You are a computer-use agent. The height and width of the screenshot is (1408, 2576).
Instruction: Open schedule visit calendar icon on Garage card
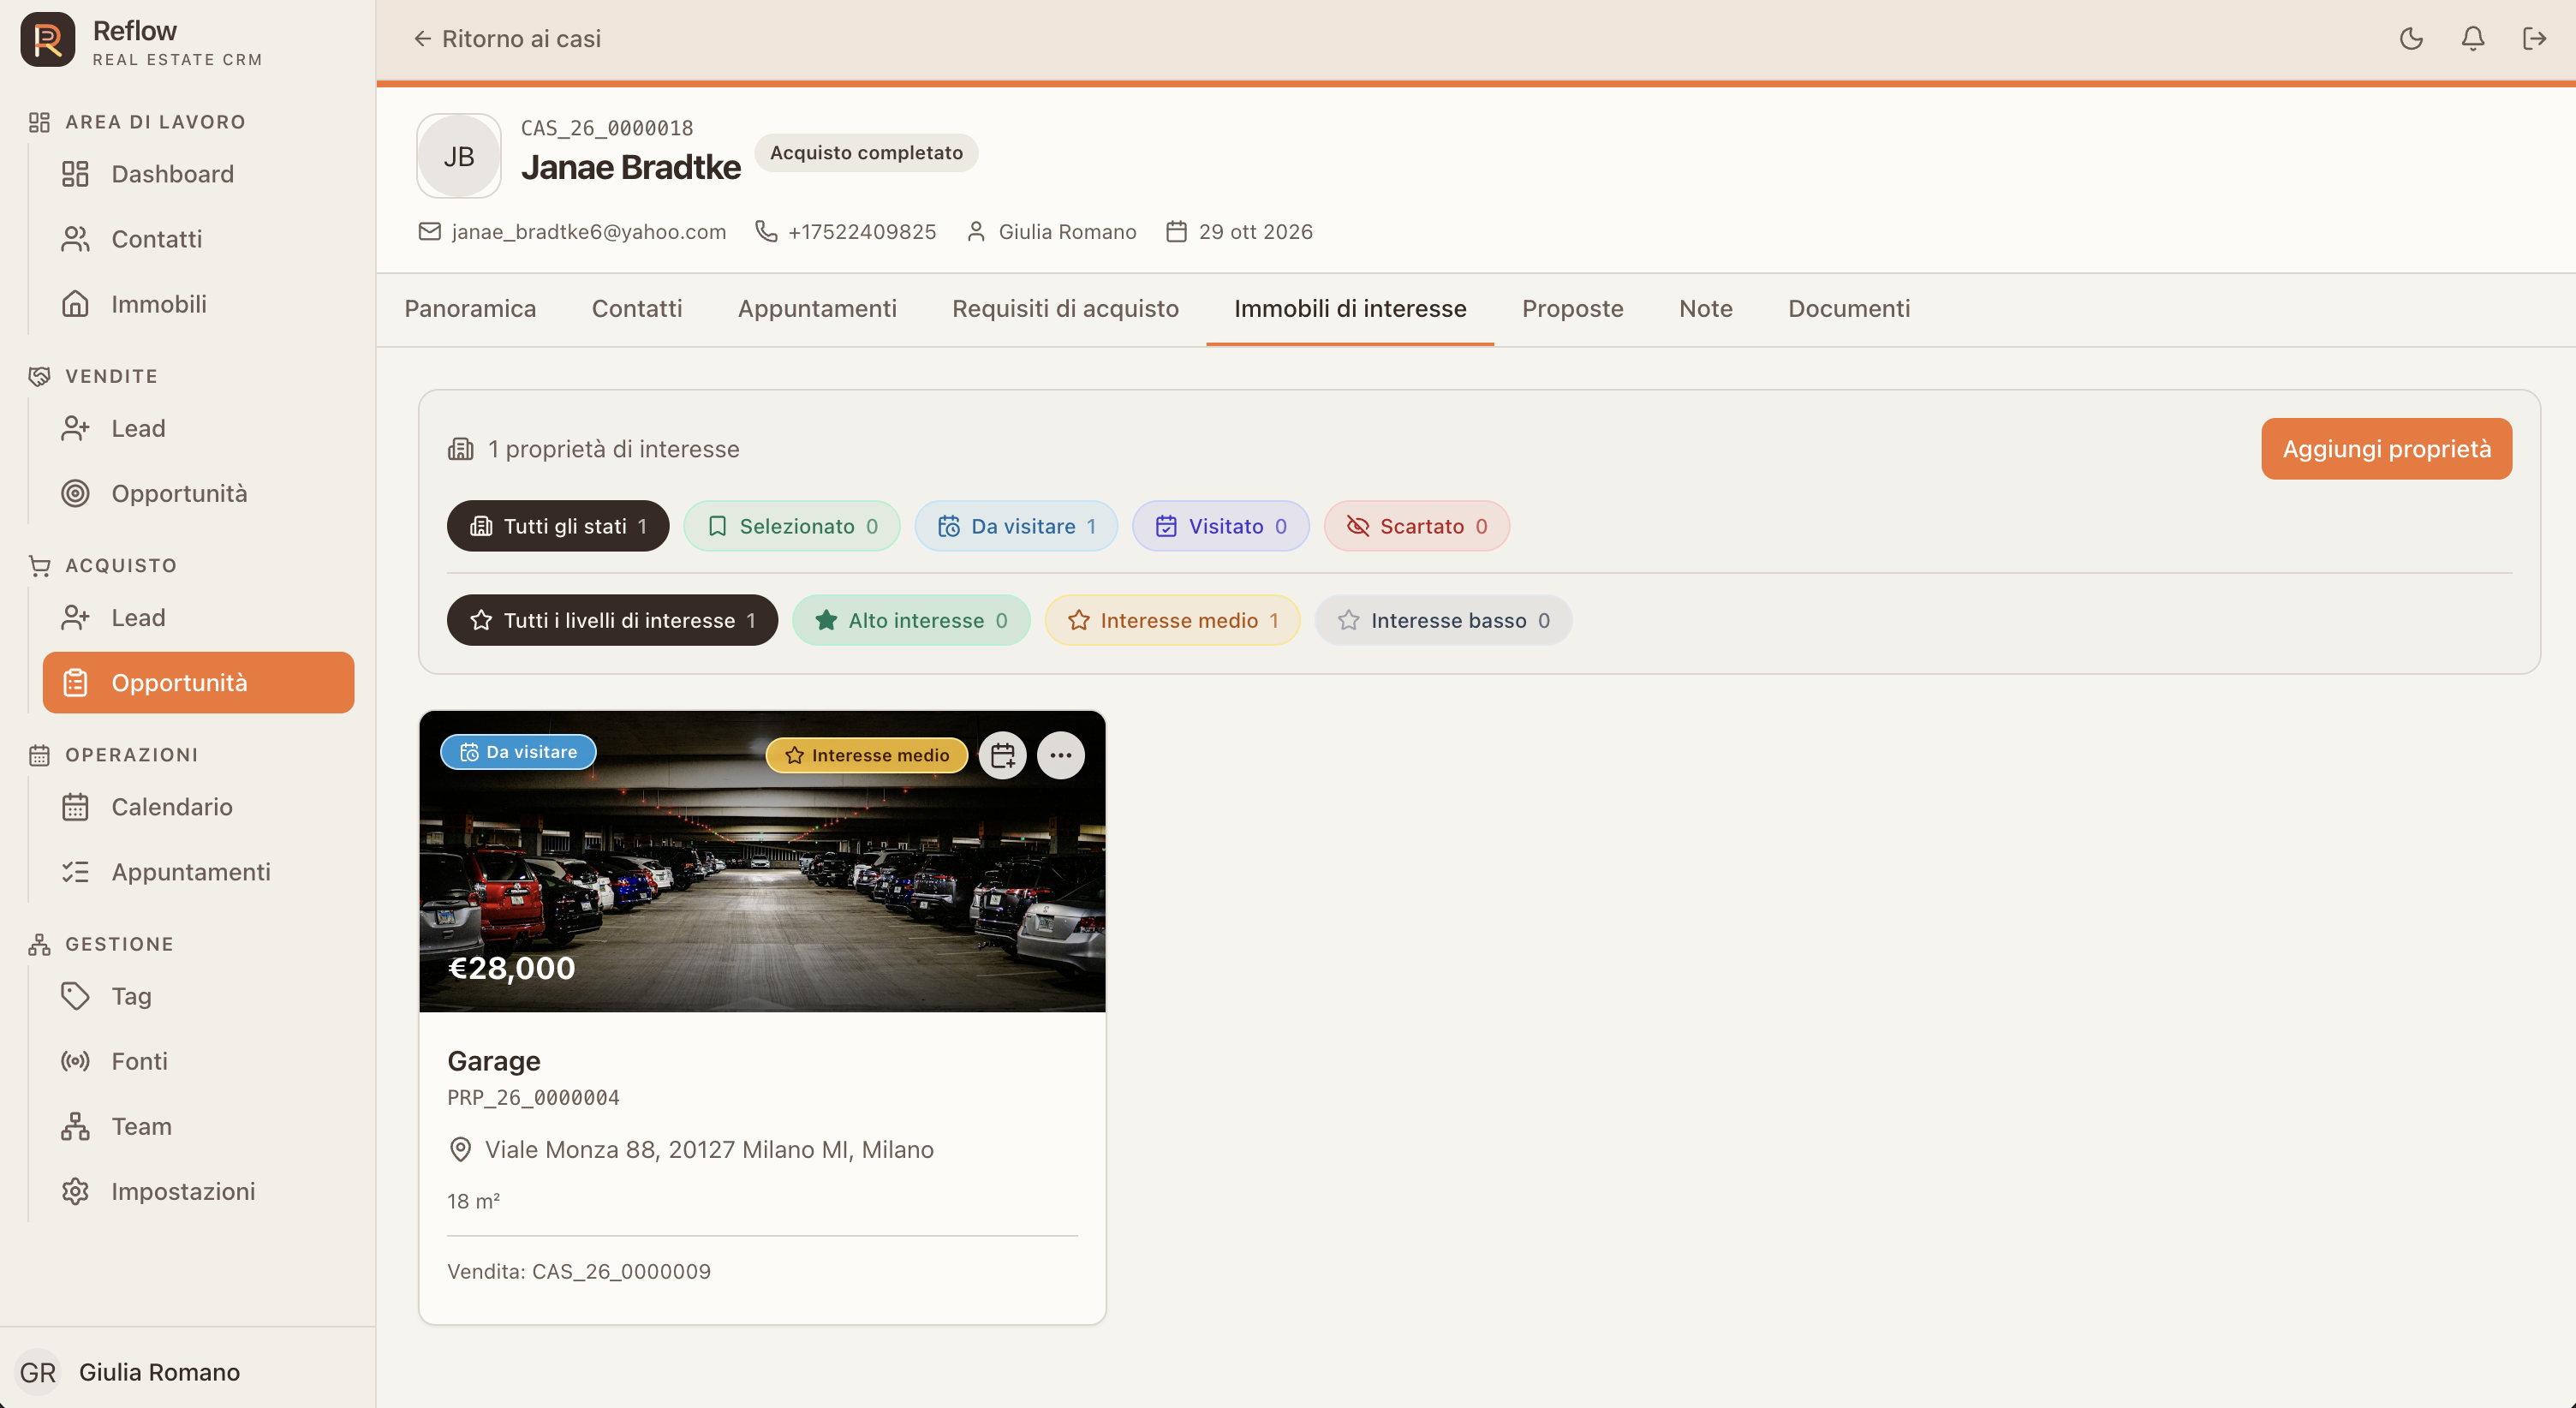[x=1003, y=755]
